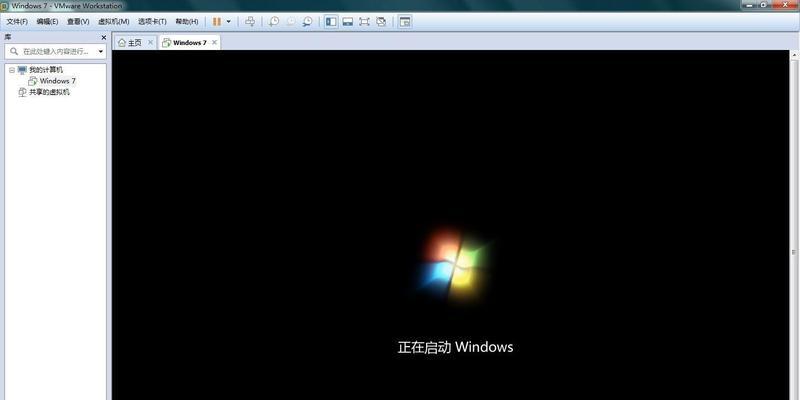Click the library search input field
800x400 pixels.
[x=55, y=52]
